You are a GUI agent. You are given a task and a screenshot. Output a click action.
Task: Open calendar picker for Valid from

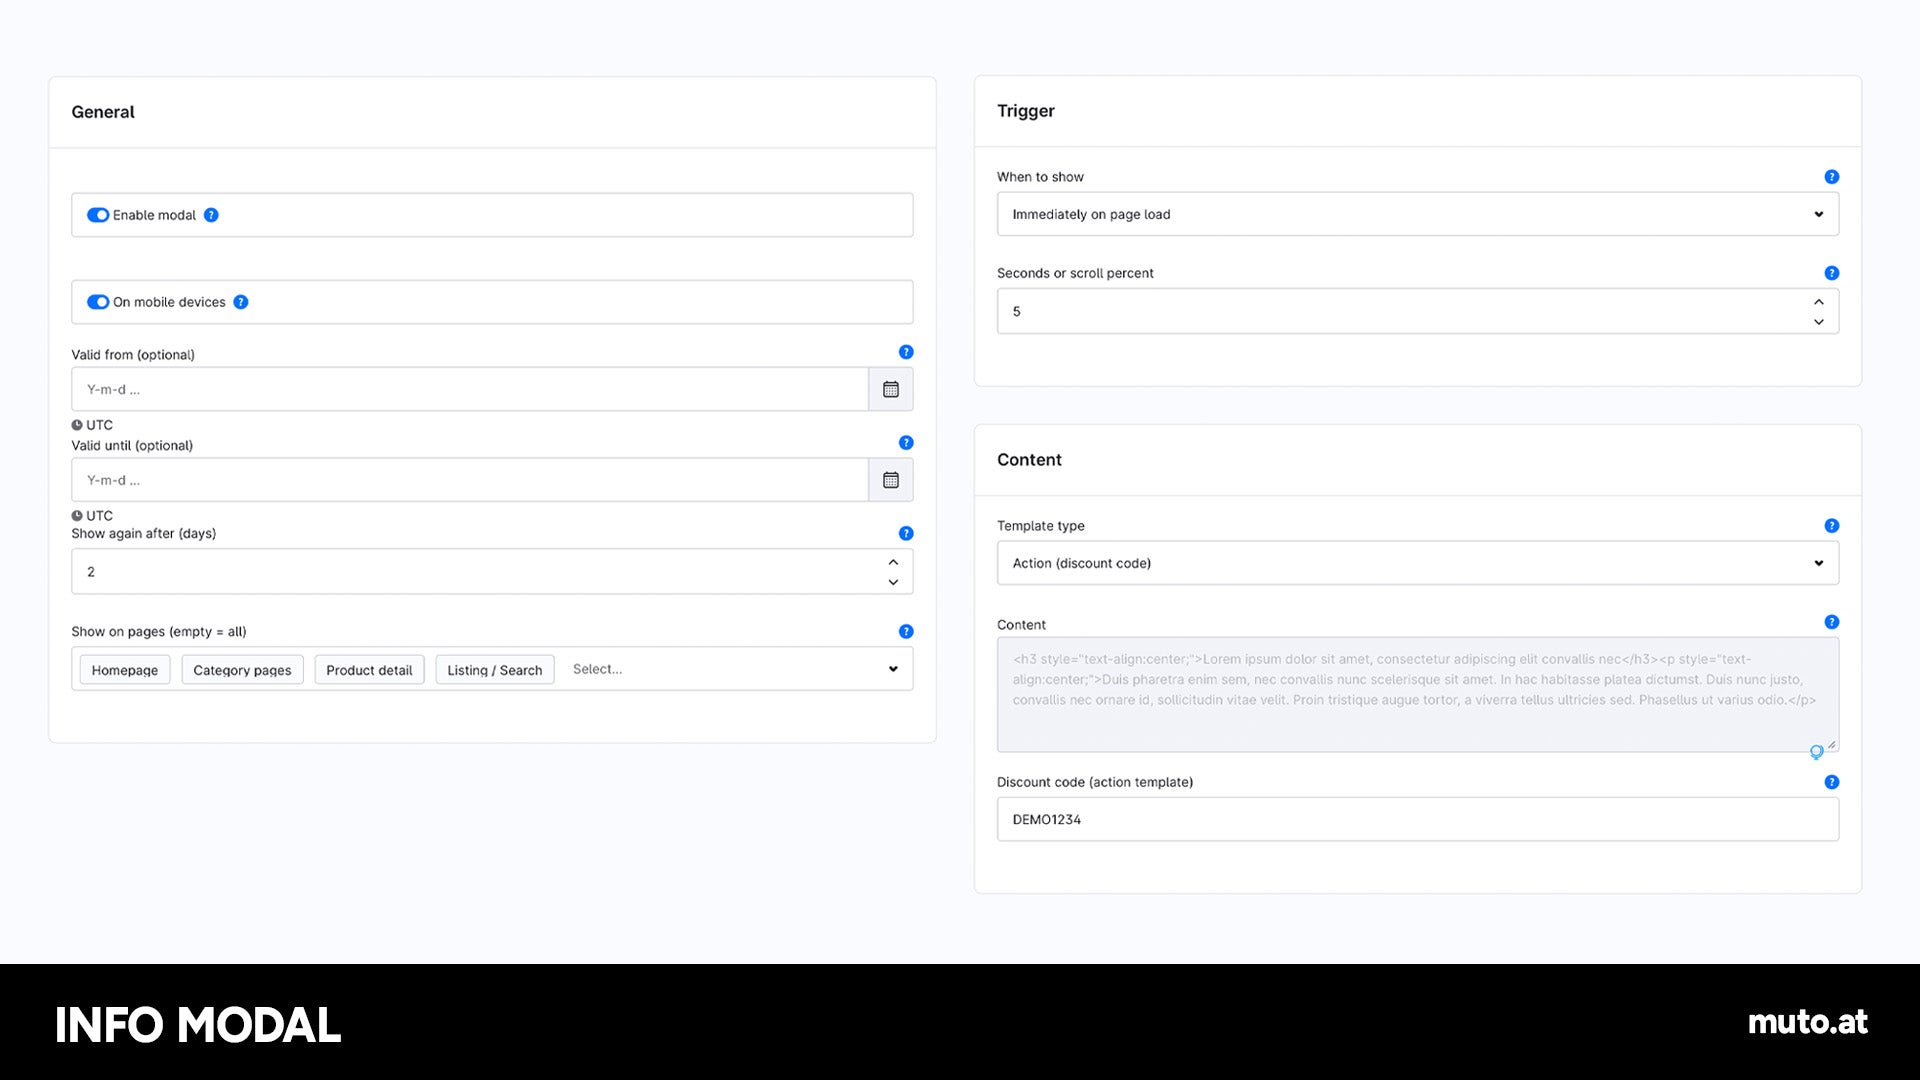[890, 389]
